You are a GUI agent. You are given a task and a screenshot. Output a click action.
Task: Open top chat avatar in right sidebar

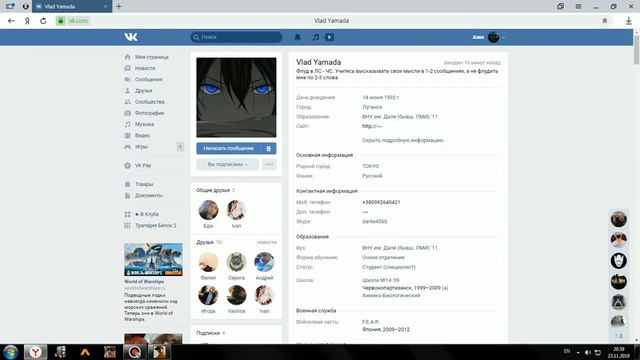(619, 219)
